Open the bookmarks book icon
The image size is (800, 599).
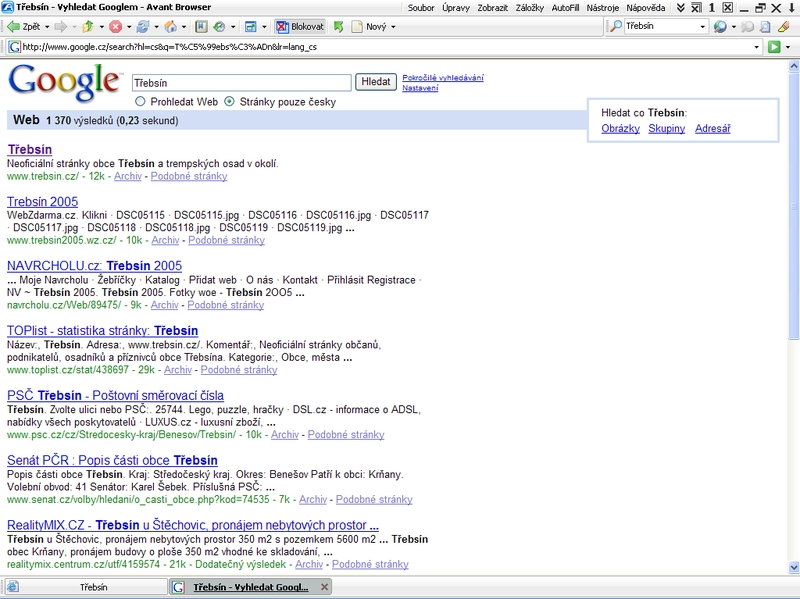pos(202,27)
